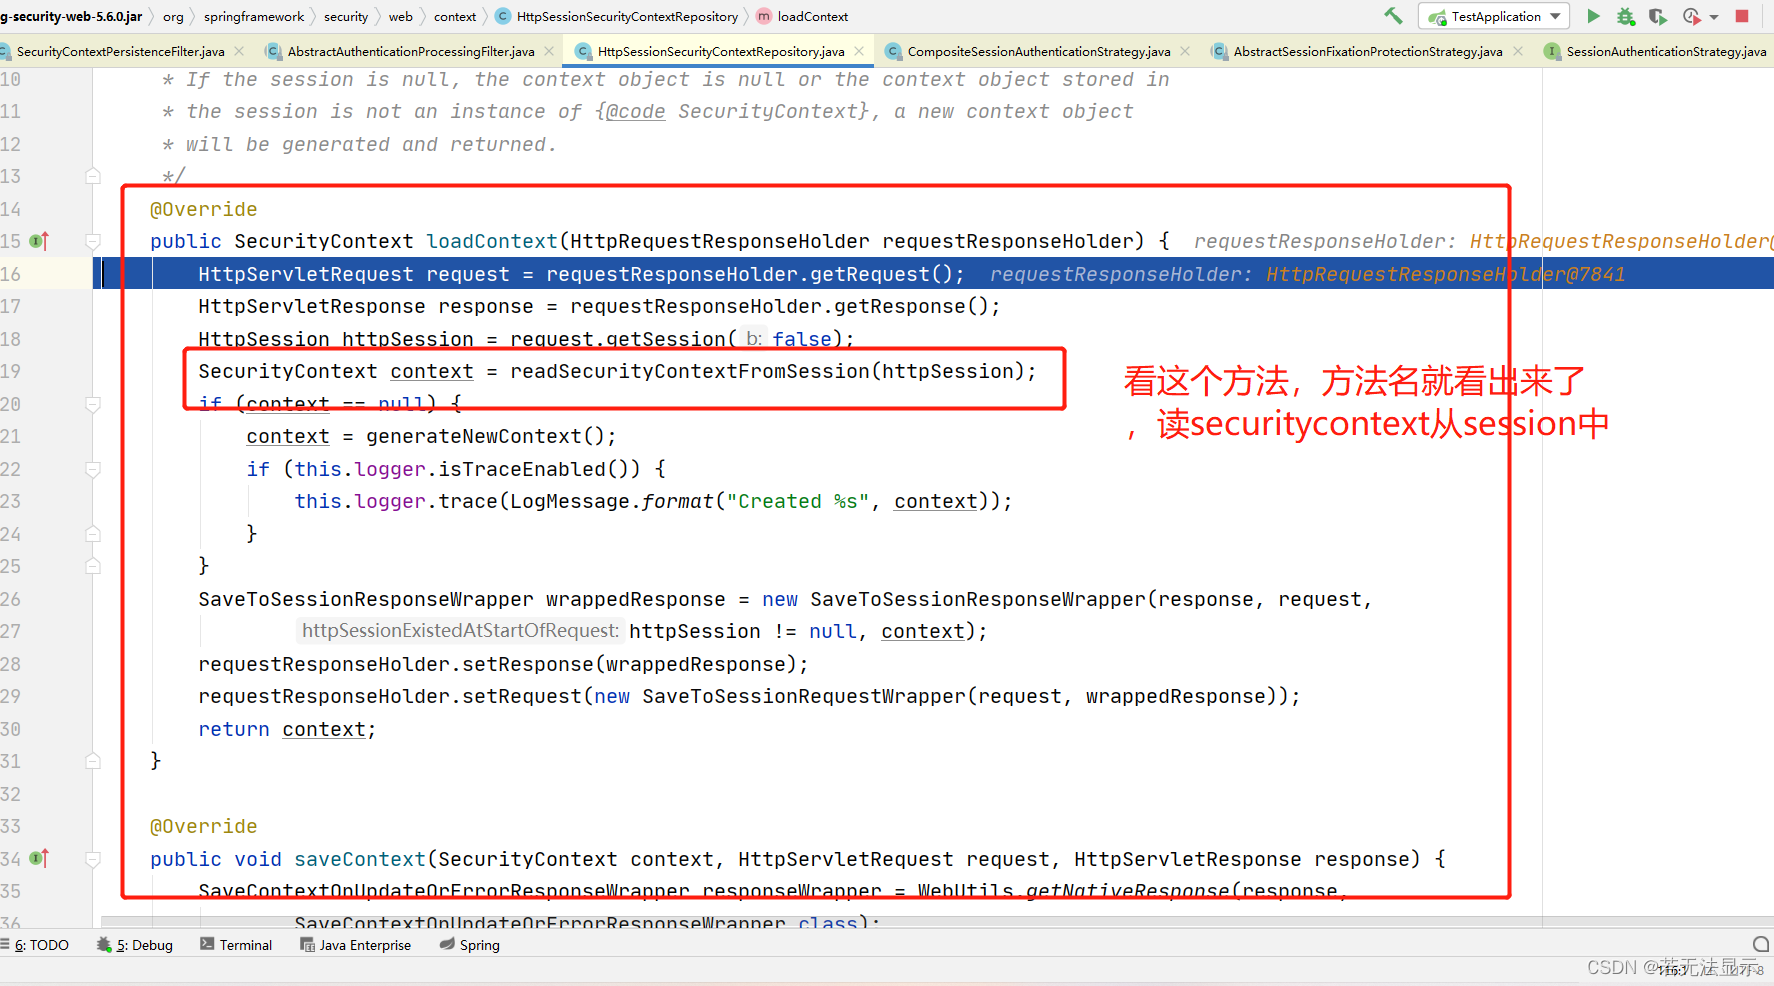Screen dimensions: 1774x986
Task: Collapse the isTraceEnabled fold marker at line 22
Action: click(x=93, y=469)
